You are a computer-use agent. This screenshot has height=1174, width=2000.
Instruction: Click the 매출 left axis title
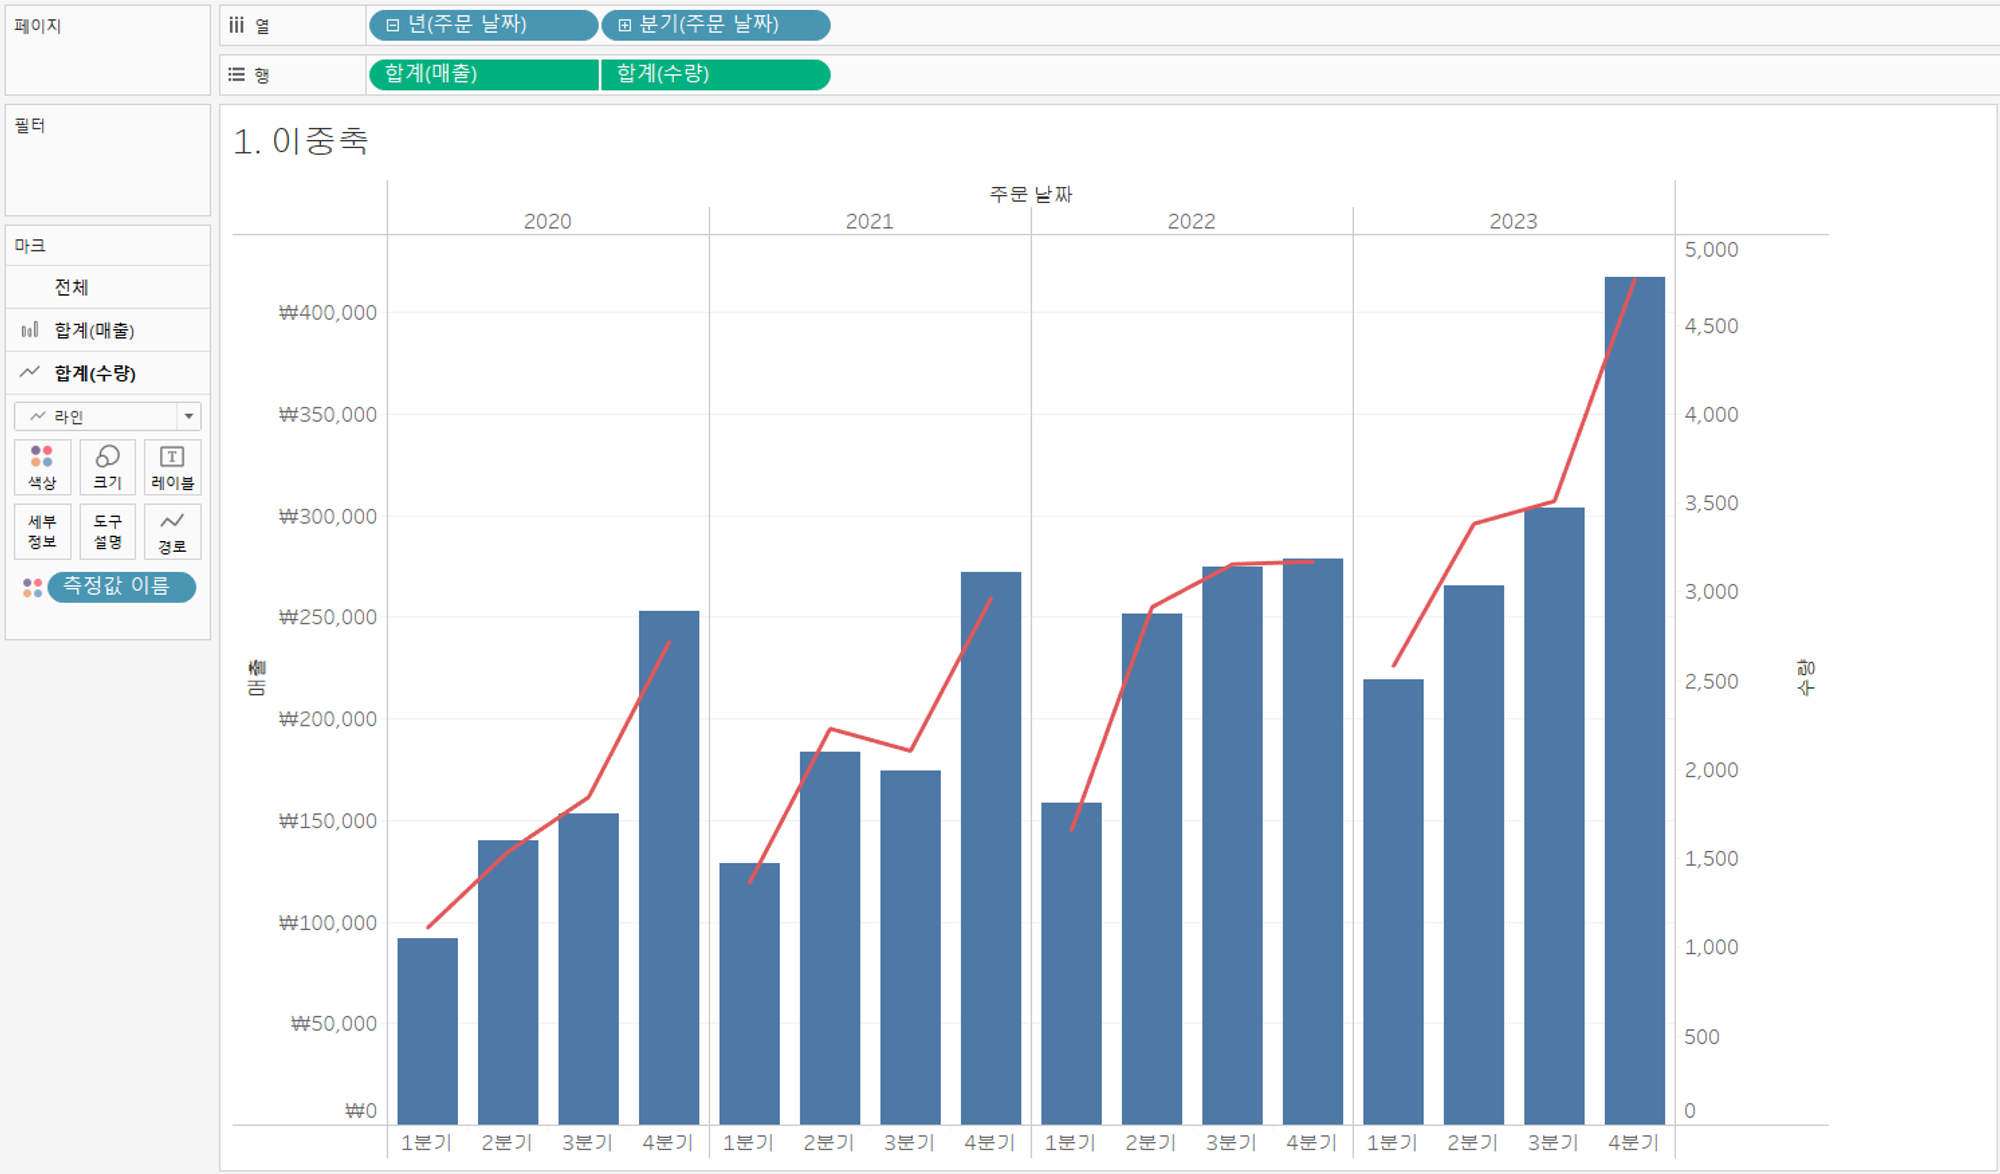tap(257, 678)
